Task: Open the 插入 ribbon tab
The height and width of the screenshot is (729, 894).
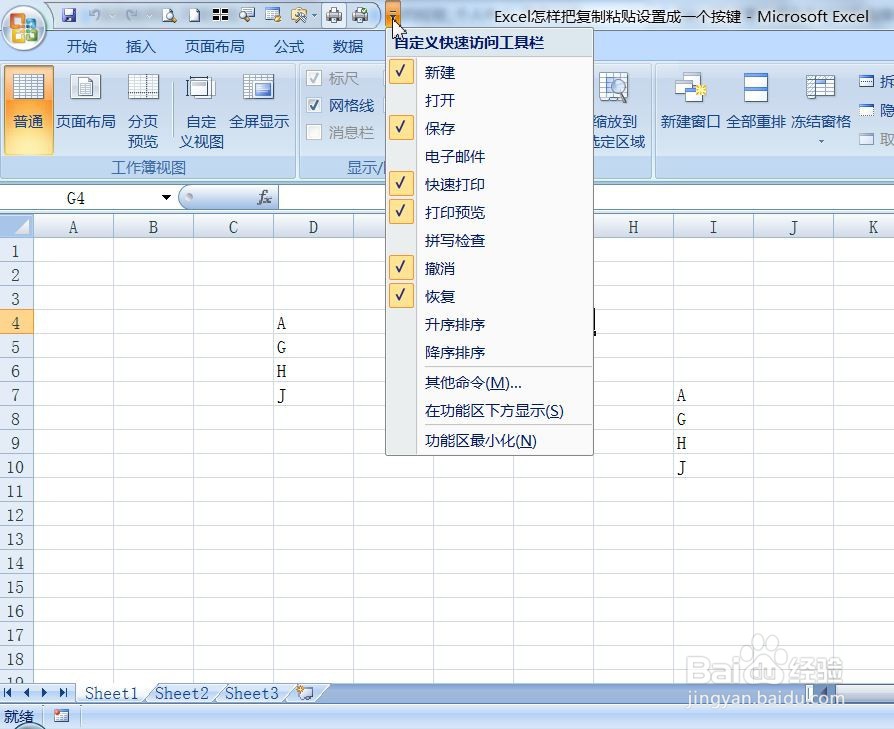Action: [140, 46]
